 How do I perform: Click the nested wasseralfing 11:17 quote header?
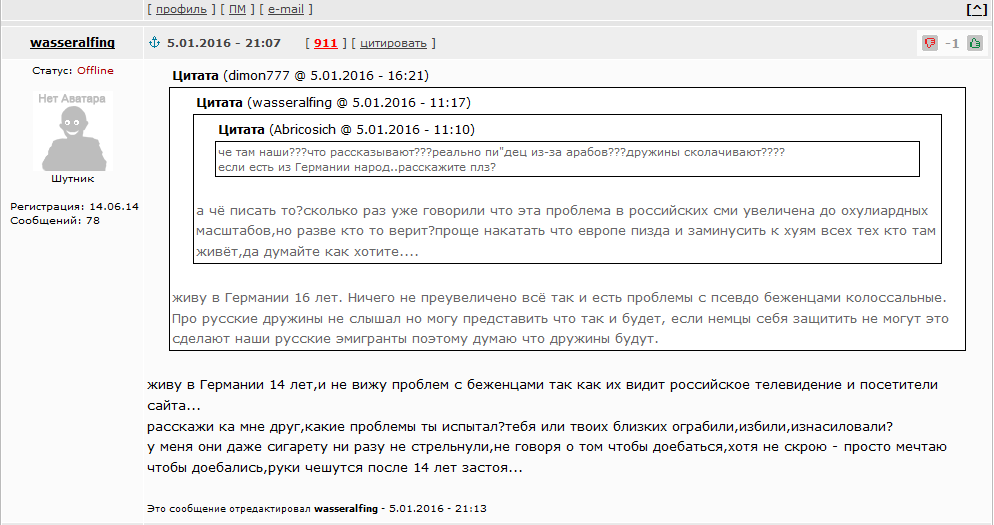(333, 102)
